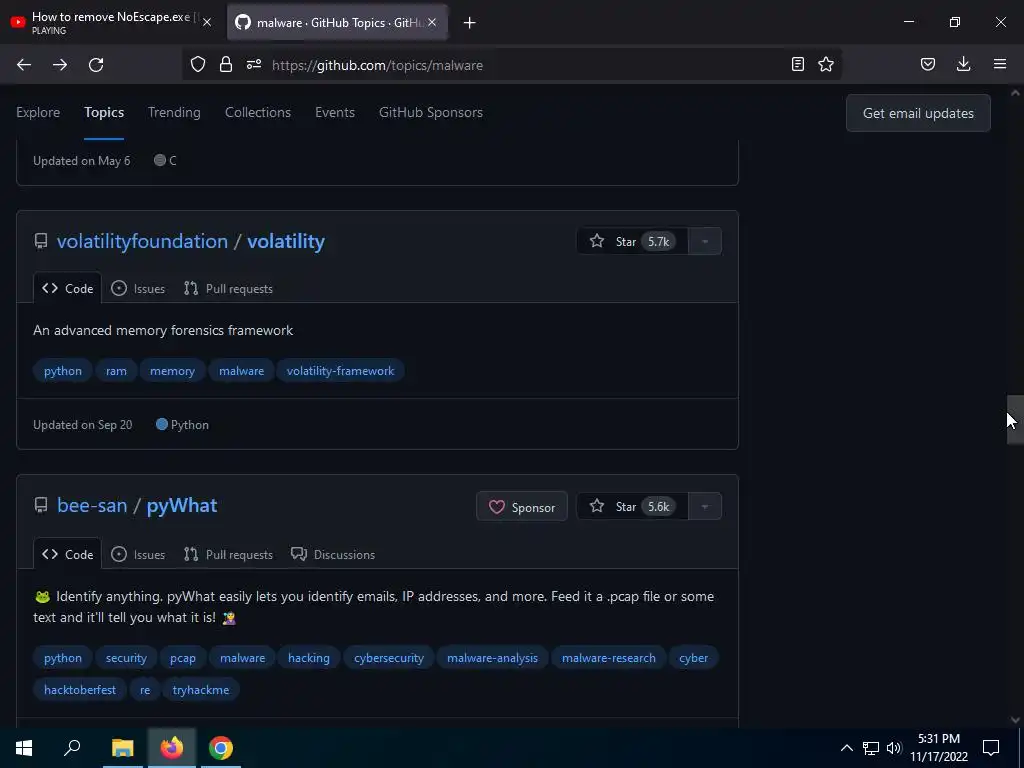Open the Explore navigation item
The height and width of the screenshot is (768, 1024).
(38, 112)
